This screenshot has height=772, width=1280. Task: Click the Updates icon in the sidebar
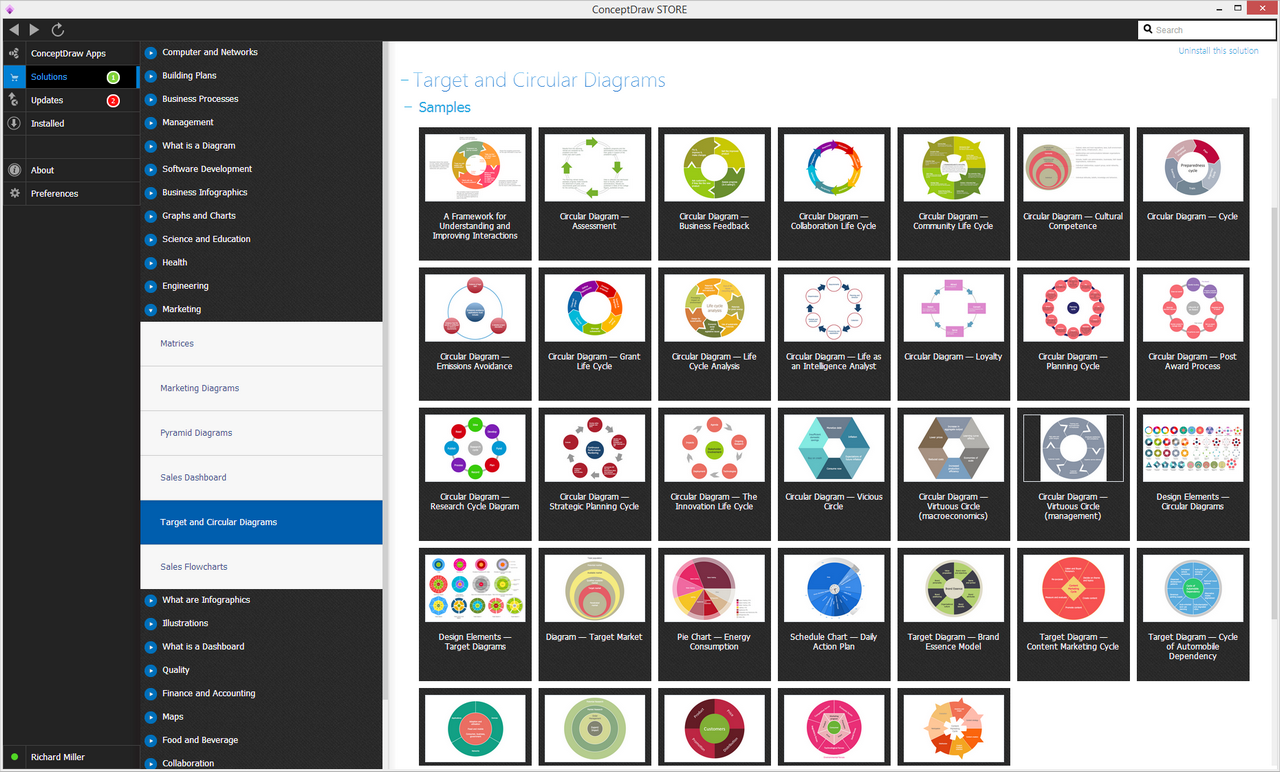click(x=14, y=100)
